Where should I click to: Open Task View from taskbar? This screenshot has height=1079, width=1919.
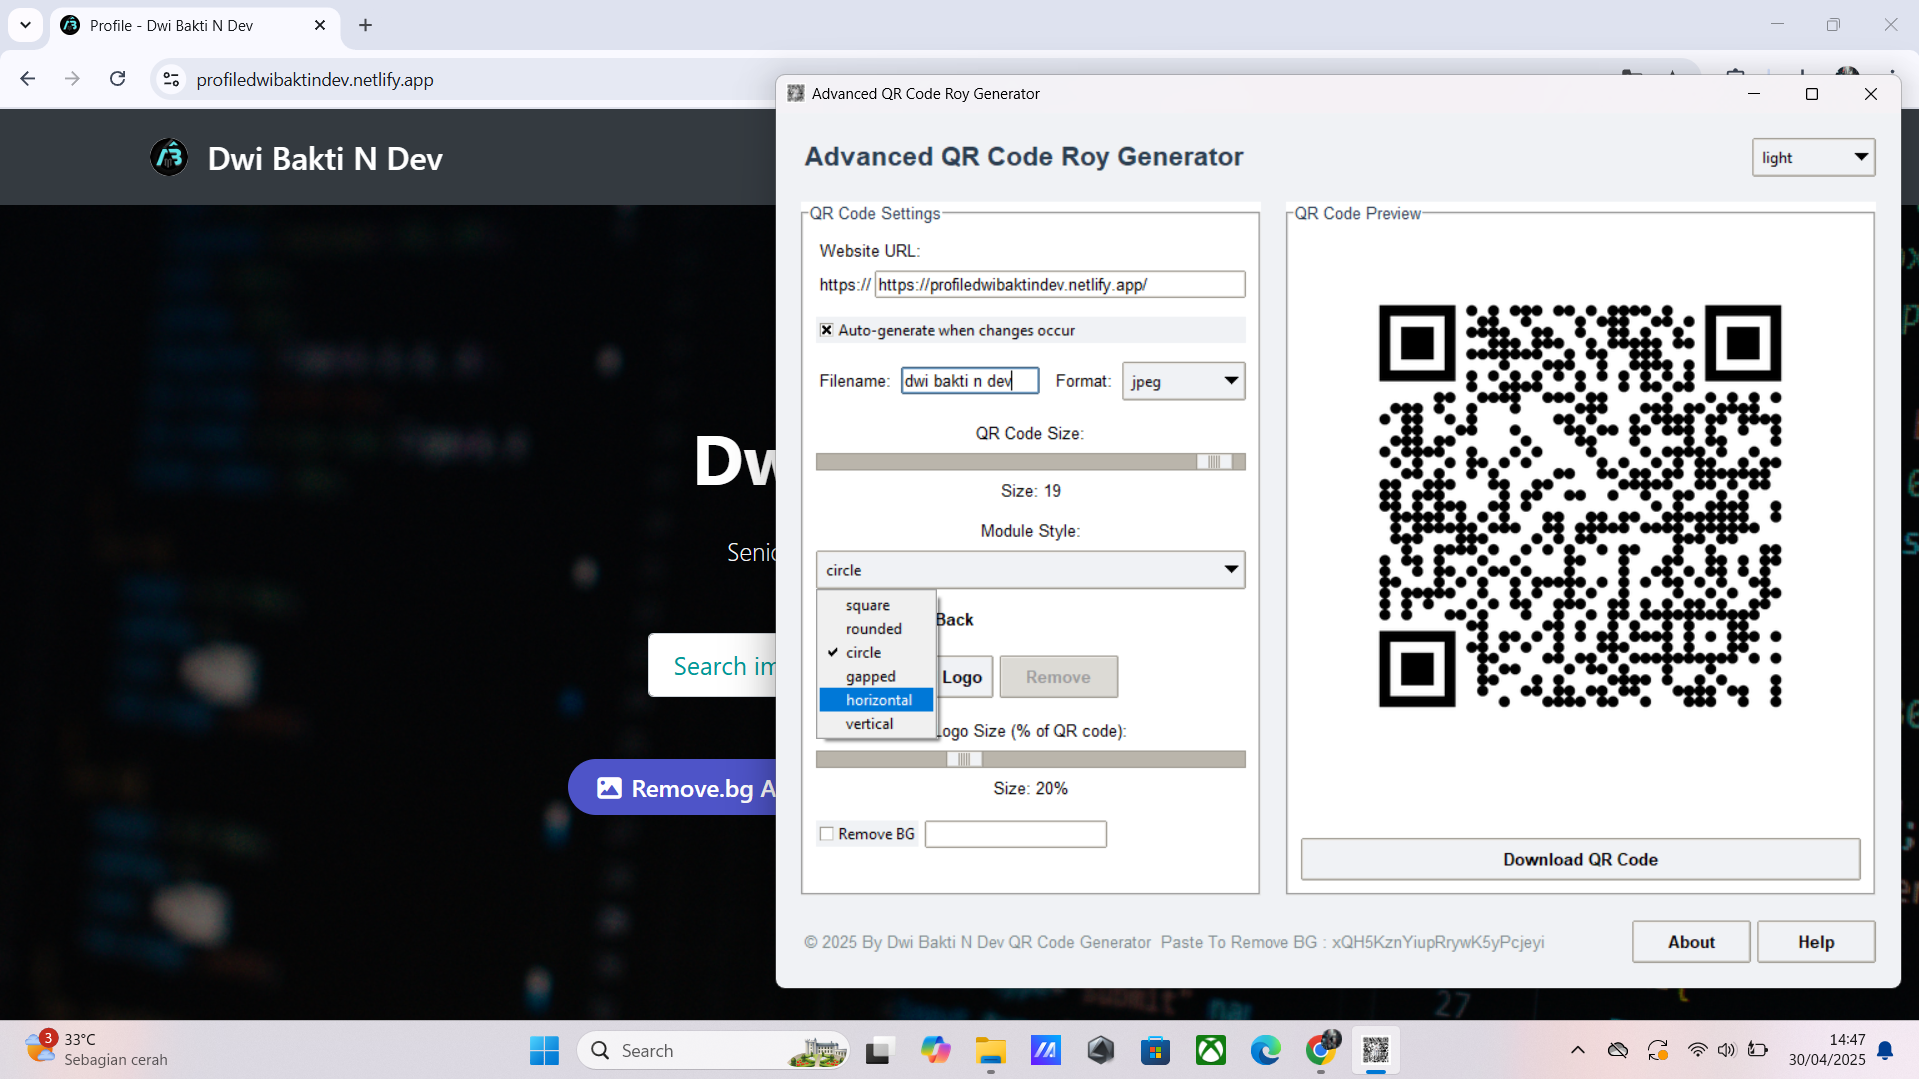(878, 1051)
